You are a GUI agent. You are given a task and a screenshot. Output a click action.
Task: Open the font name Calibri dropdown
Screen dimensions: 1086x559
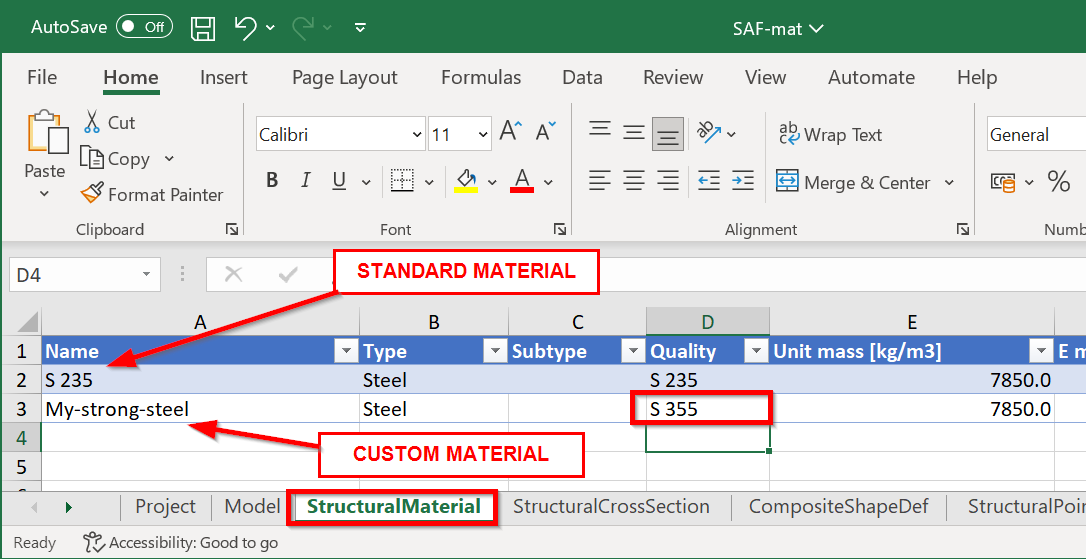point(417,134)
